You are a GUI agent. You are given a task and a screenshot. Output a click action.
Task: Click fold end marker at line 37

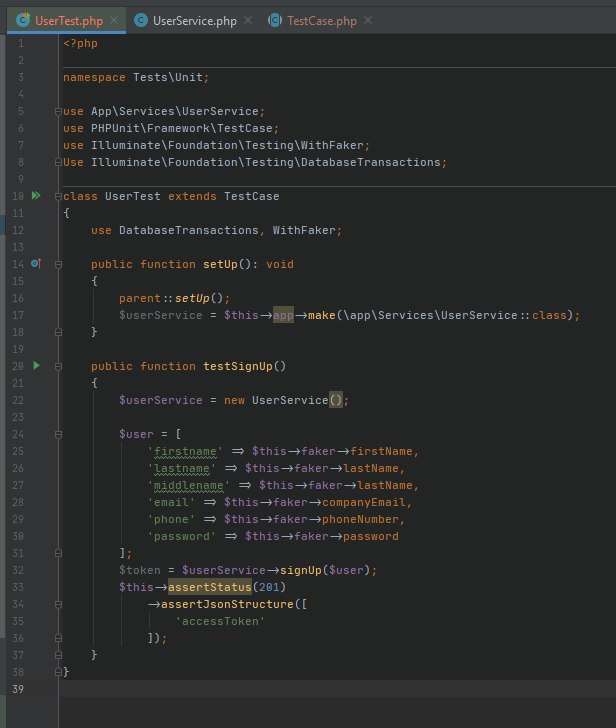tap(58, 655)
